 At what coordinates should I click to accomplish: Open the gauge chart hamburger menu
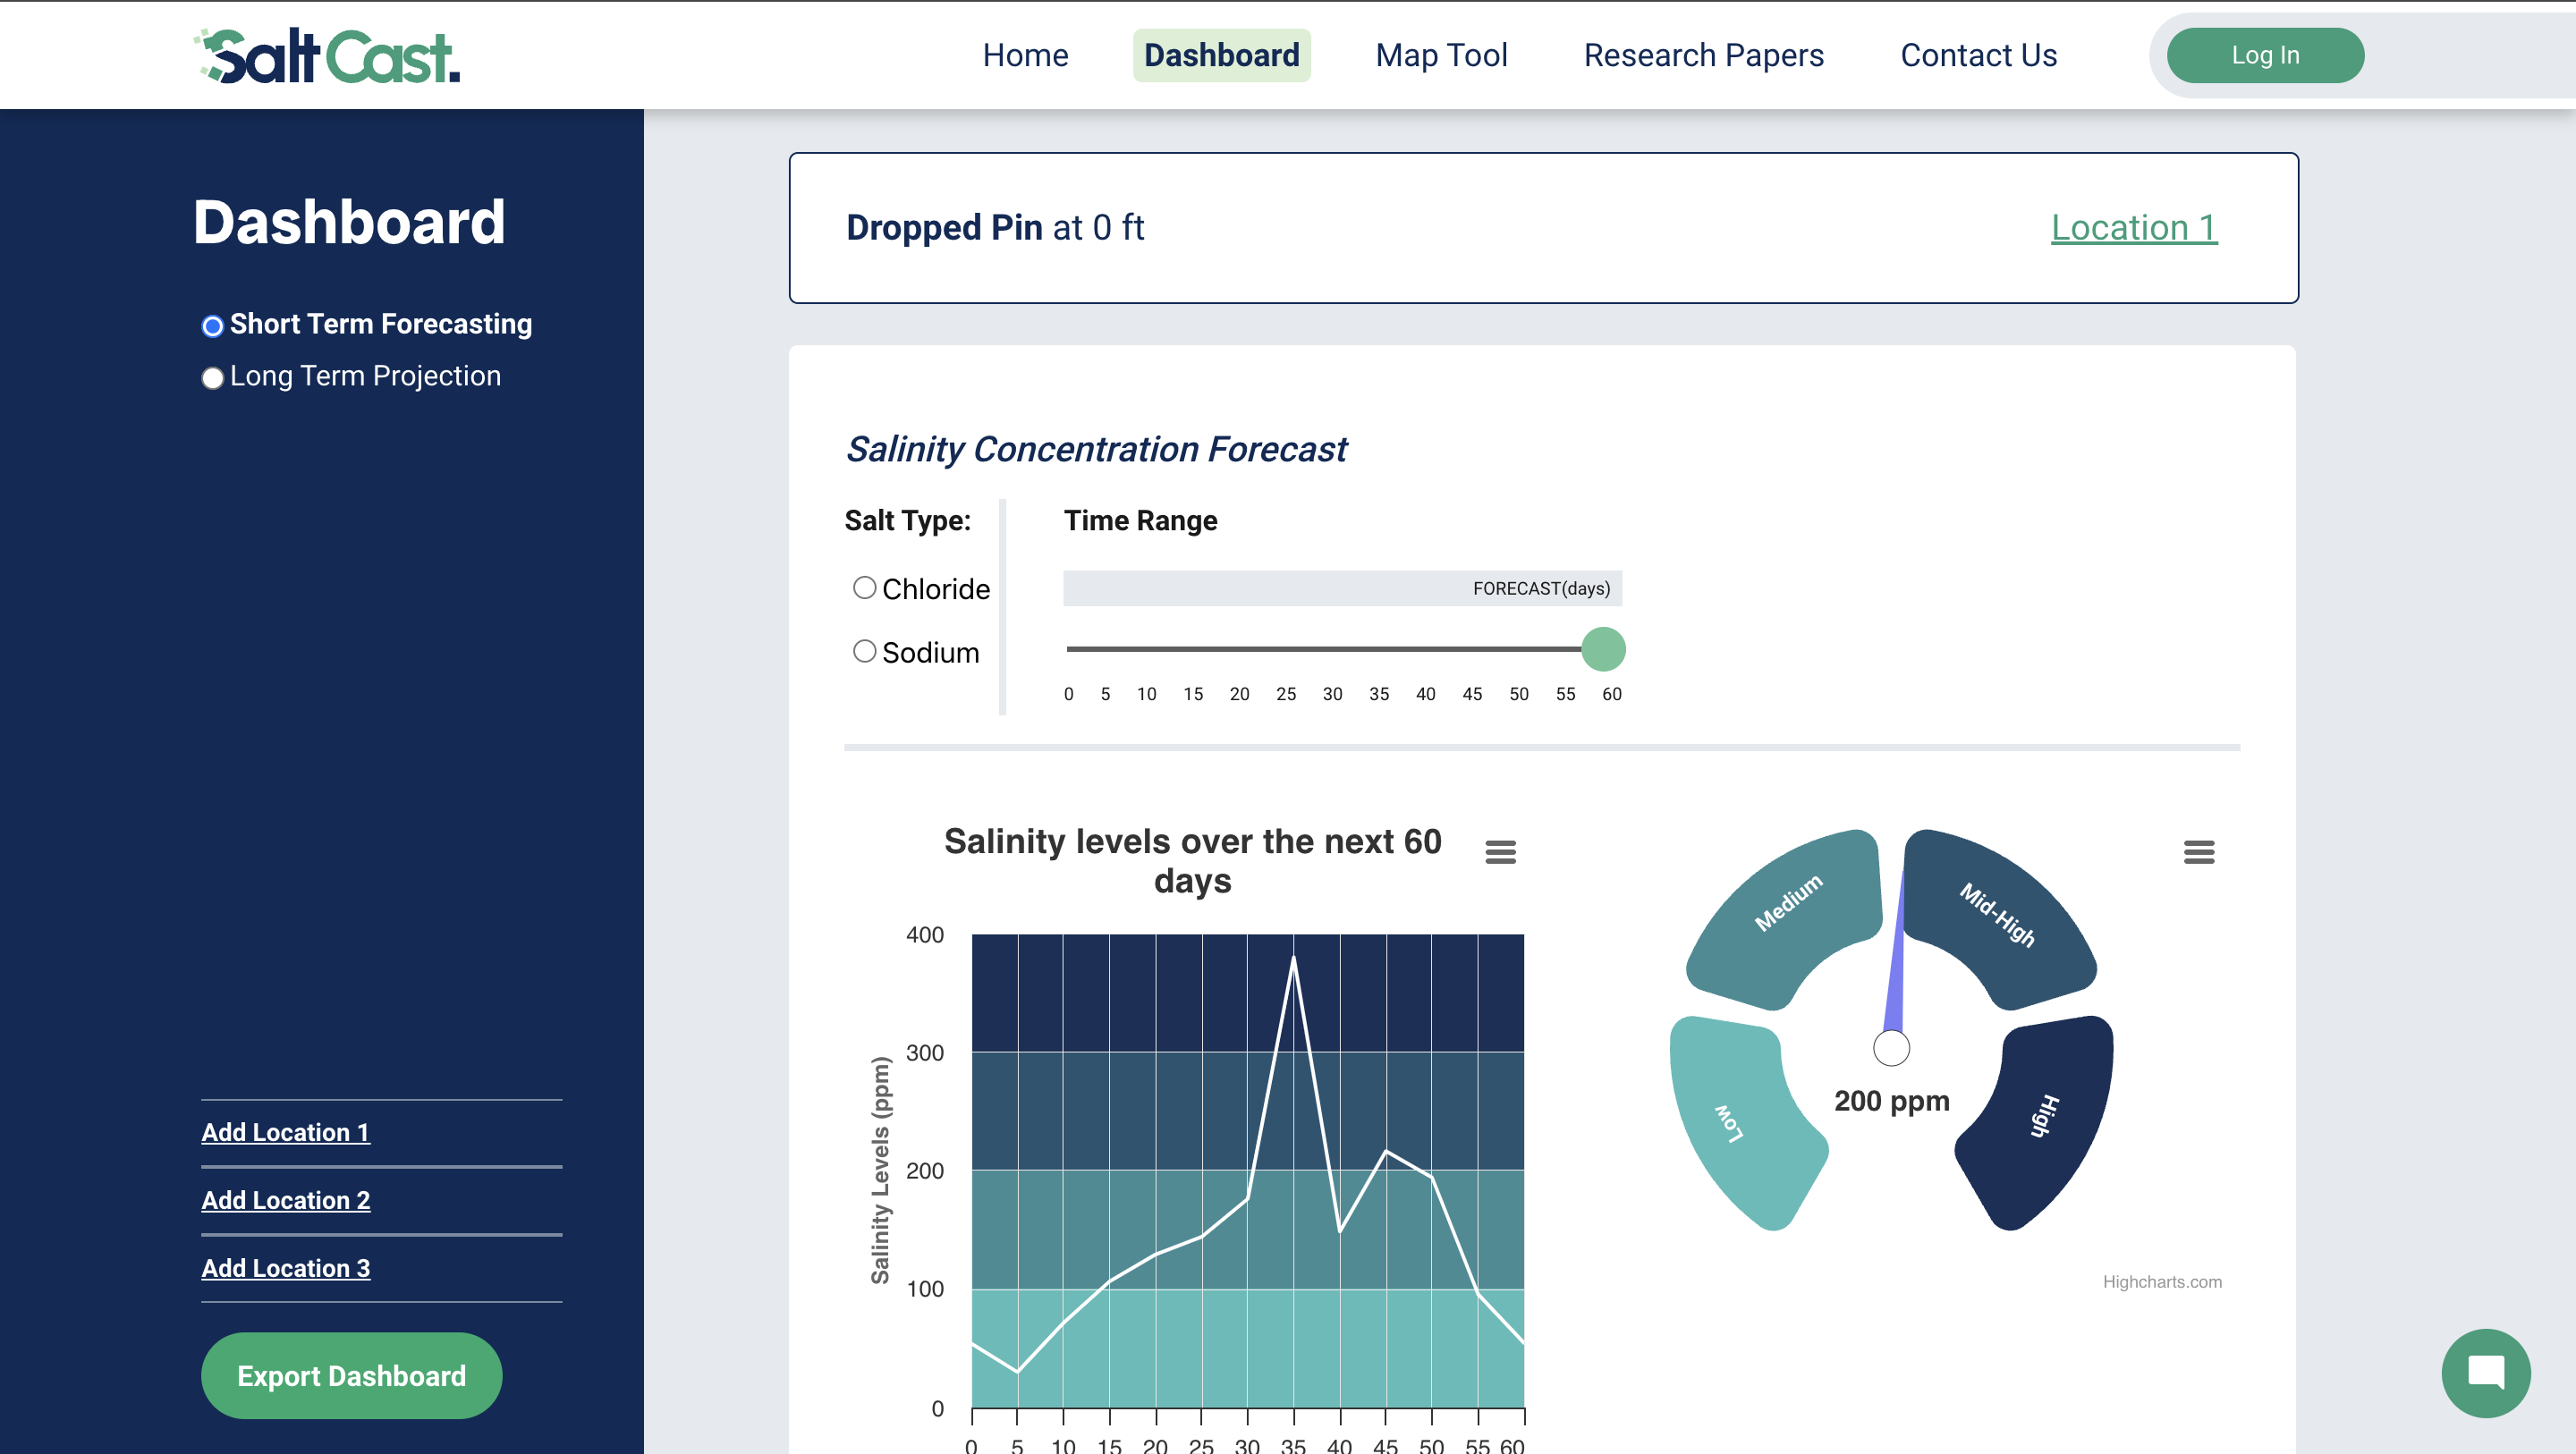pos(2198,852)
